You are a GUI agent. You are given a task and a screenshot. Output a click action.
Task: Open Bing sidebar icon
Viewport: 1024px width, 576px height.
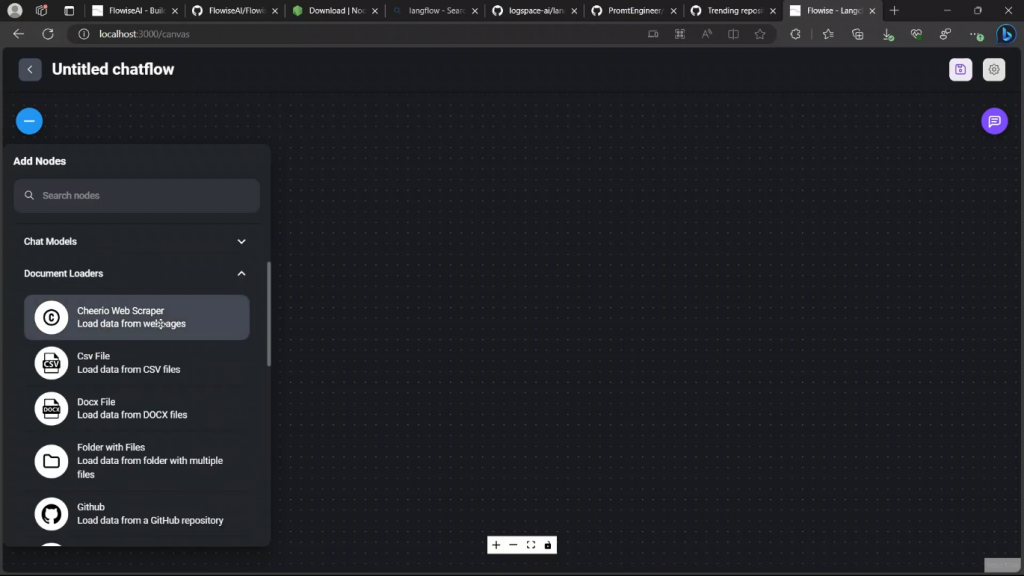1006,34
